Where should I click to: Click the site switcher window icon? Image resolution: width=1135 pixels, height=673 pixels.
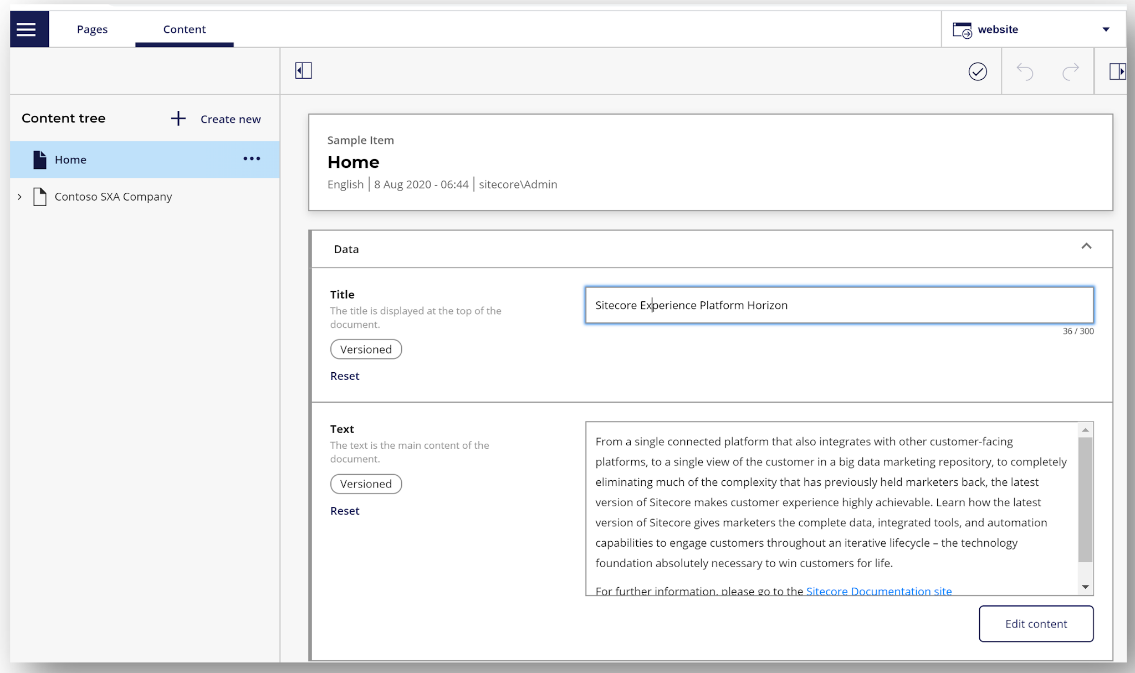[962, 30]
